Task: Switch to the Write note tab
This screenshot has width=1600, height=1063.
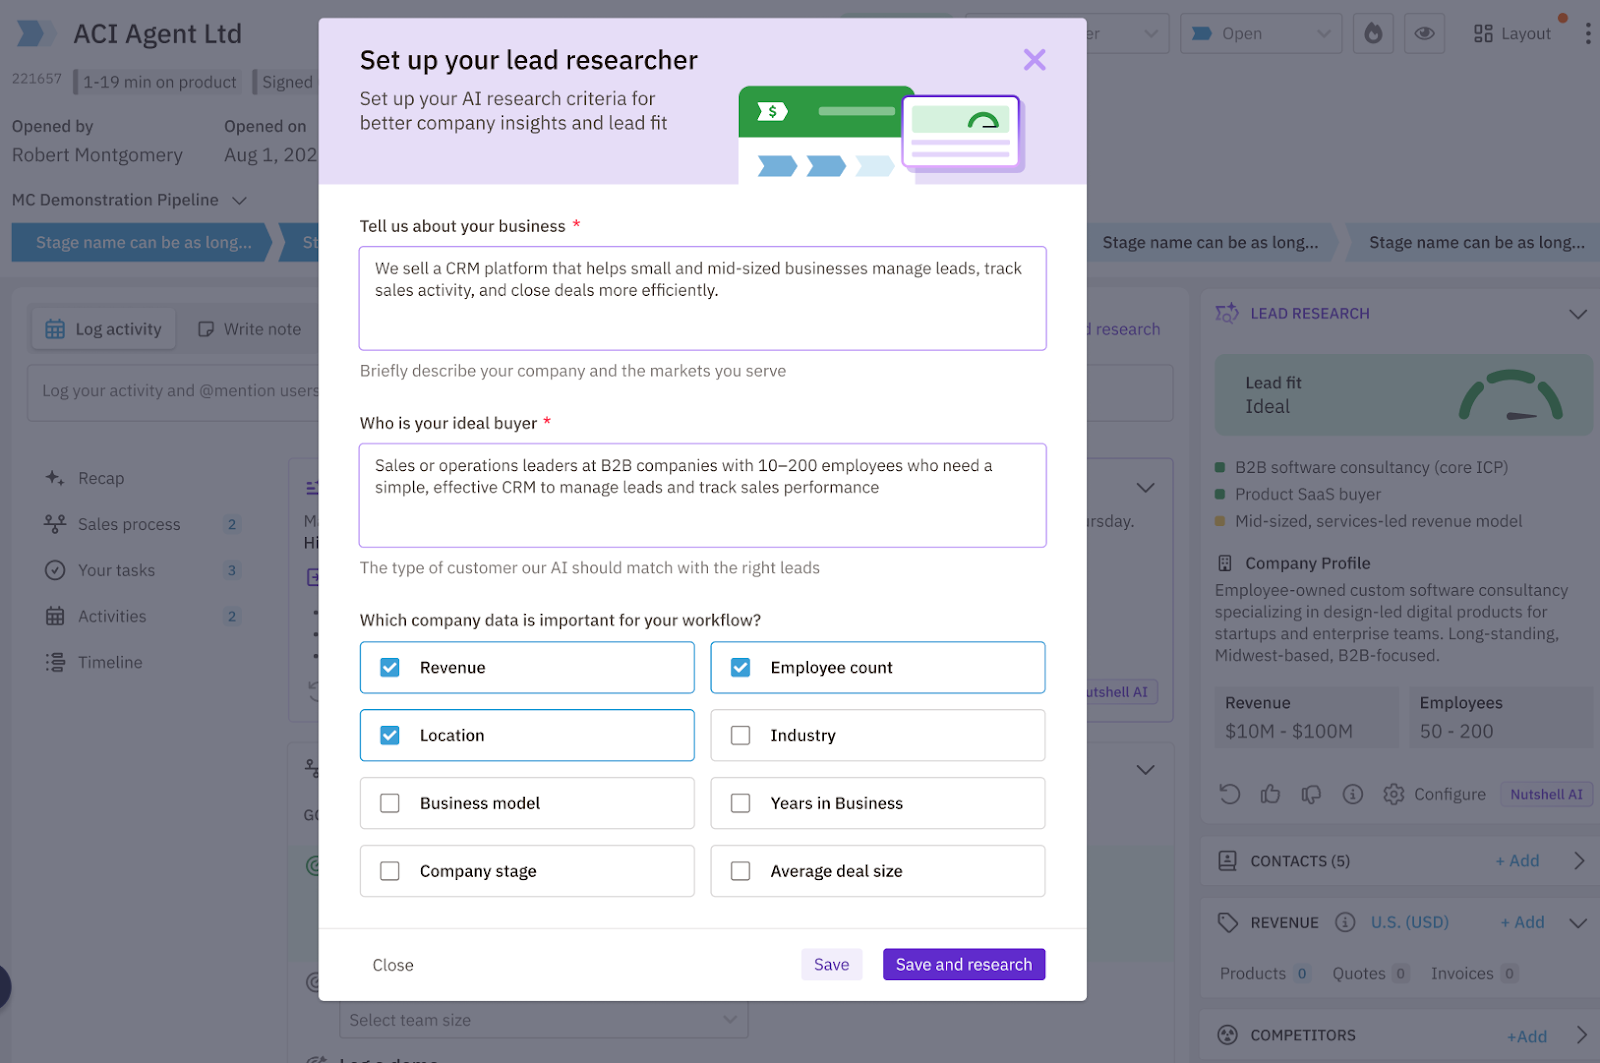Action: [x=249, y=329]
